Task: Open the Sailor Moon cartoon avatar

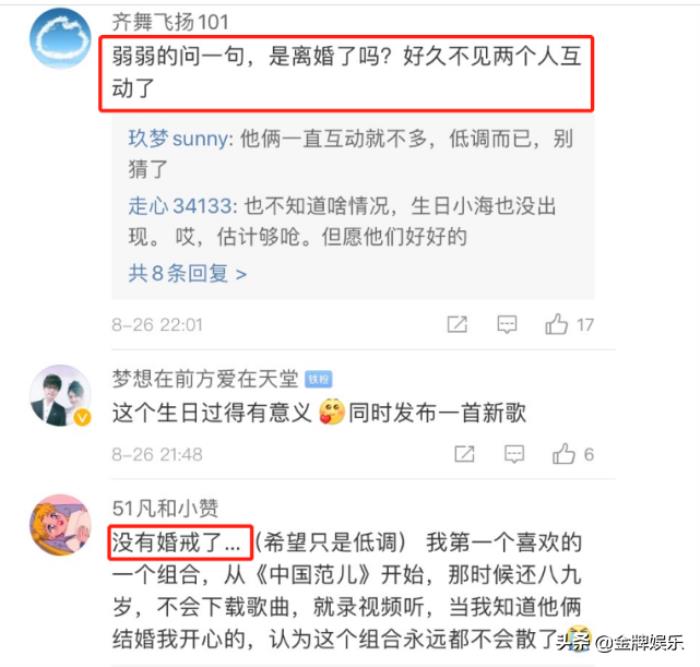Action: [x=60, y=525]
